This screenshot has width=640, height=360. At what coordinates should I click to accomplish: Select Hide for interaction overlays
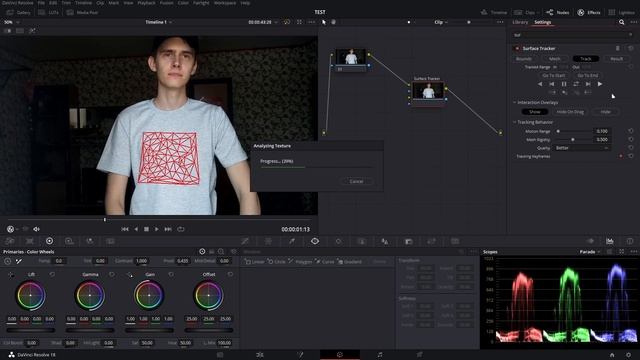[x=605, y=112]
